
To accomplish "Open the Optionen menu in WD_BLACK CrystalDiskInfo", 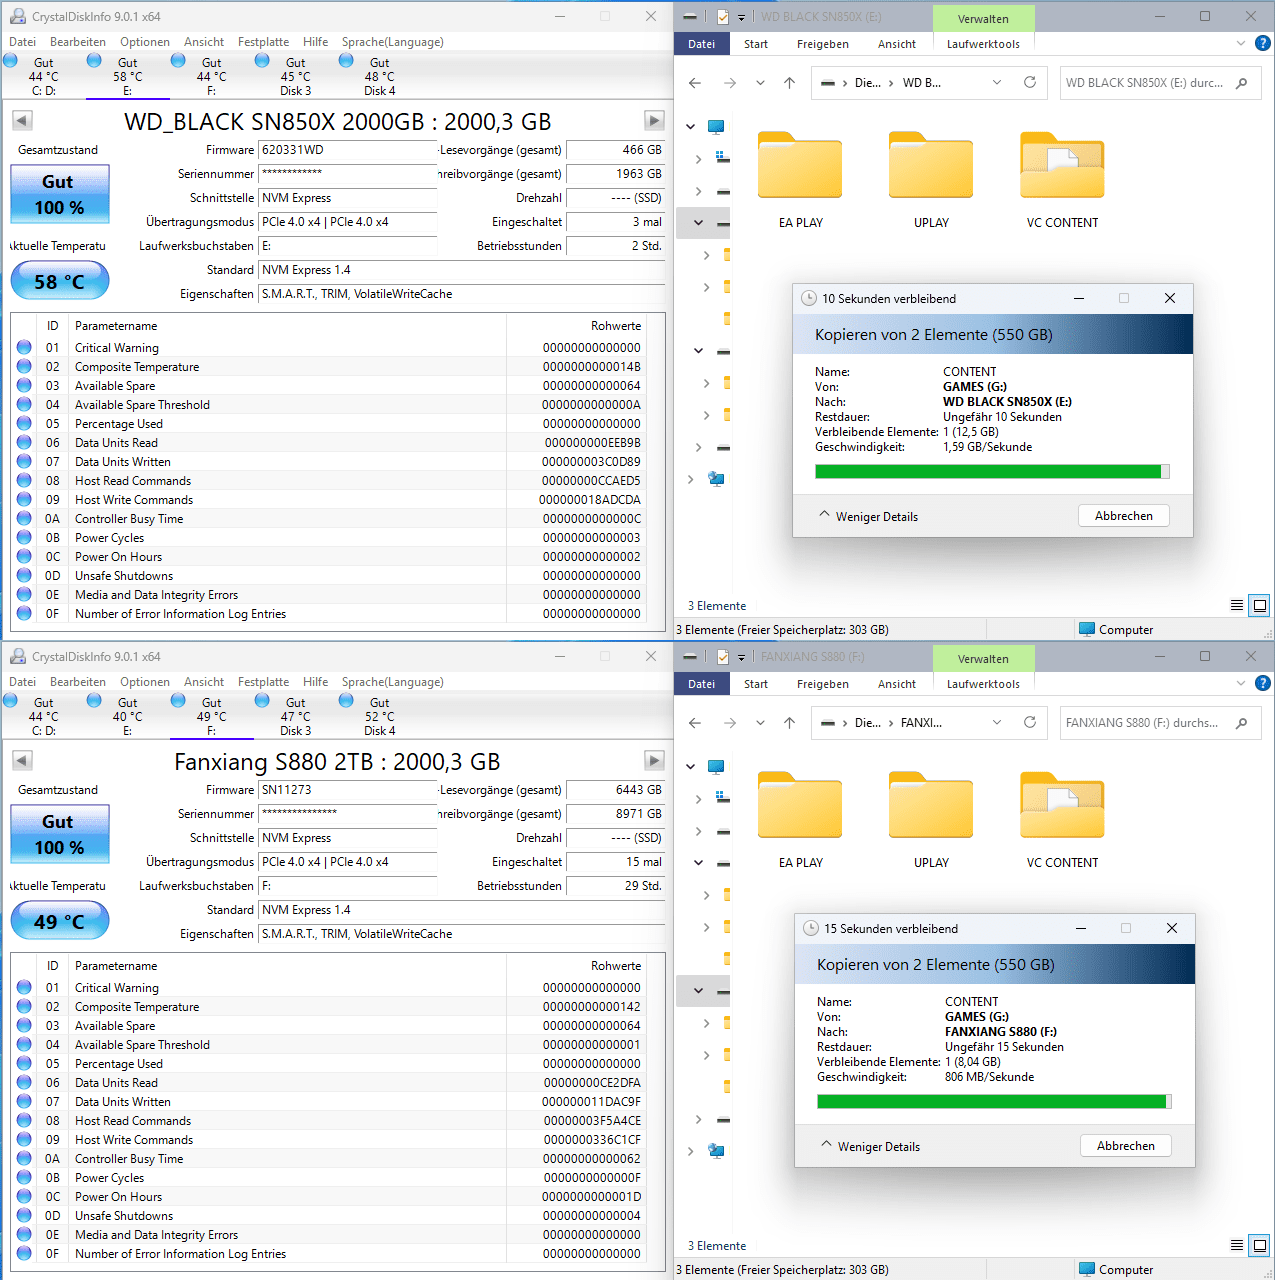I will coord(145,42).
